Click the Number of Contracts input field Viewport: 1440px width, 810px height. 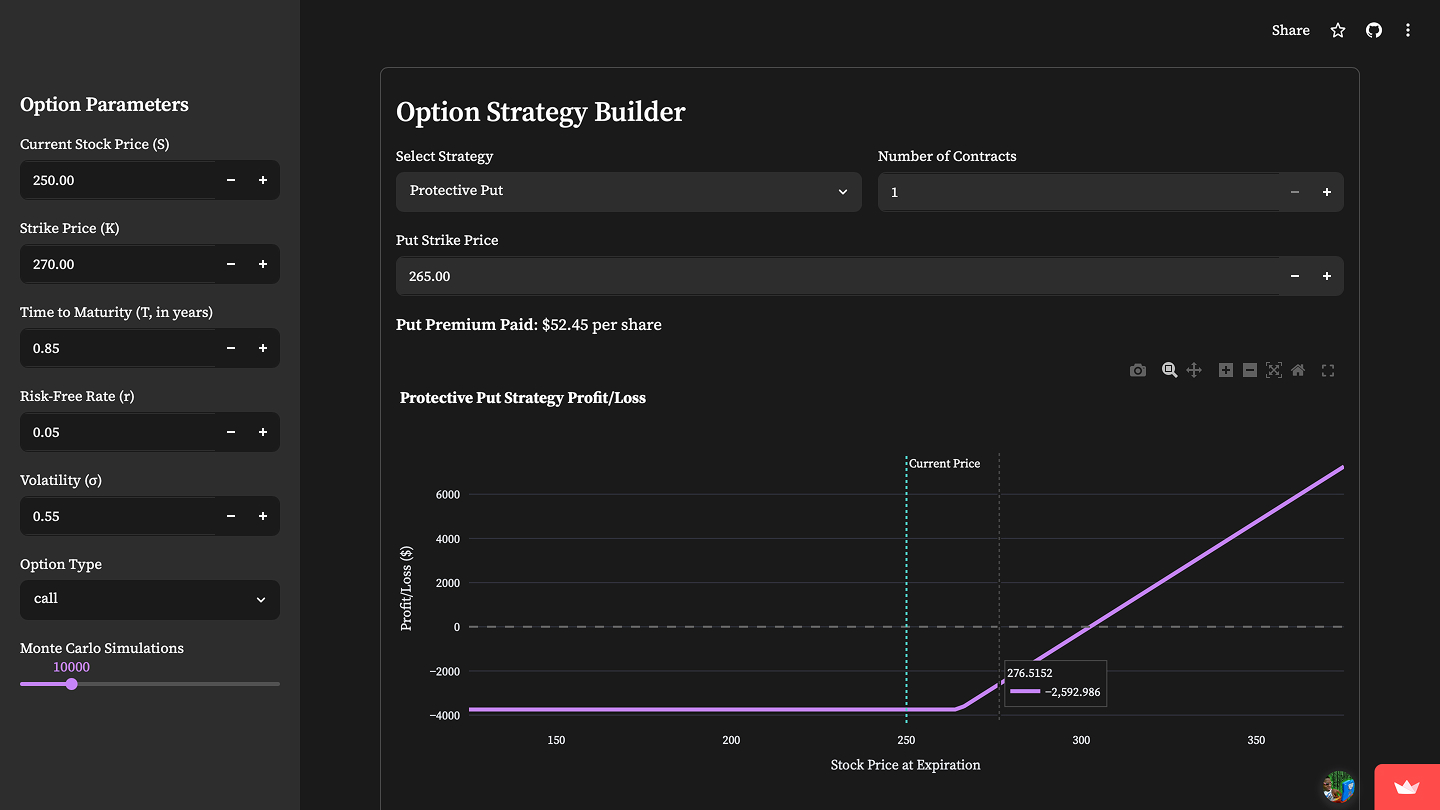pyautogui.click(x=1079, y=192)
